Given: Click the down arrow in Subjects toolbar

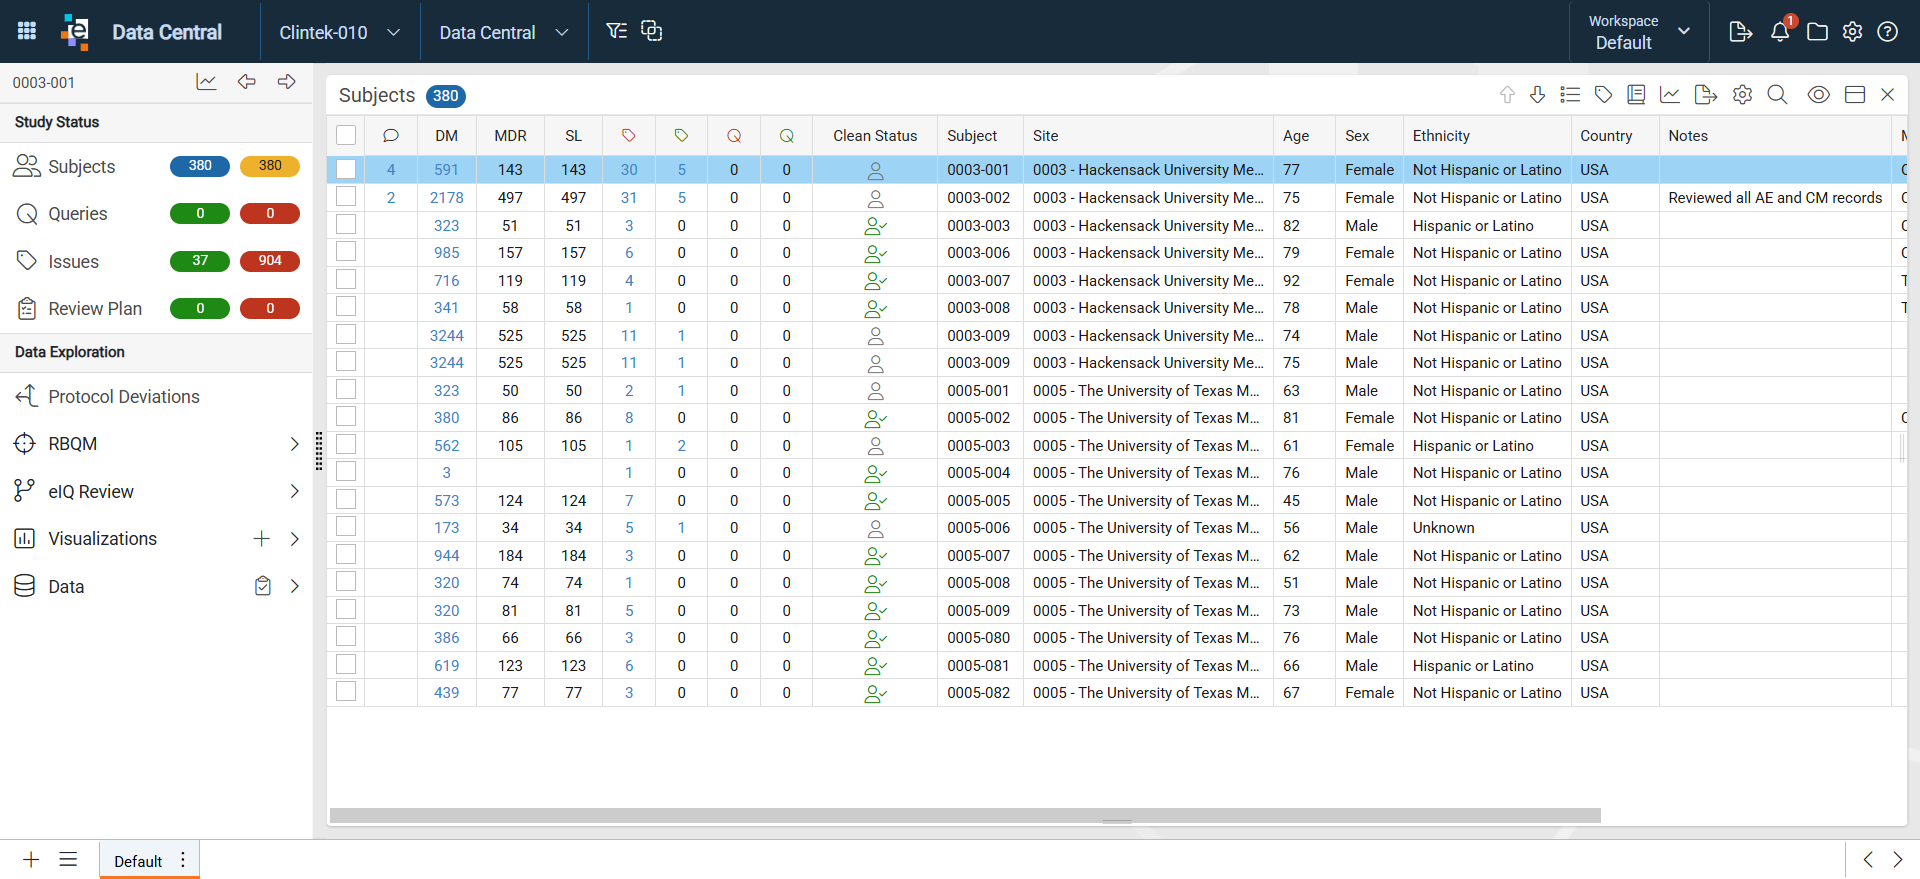Looking at the screenshot, I should (x=1538, y=95).
